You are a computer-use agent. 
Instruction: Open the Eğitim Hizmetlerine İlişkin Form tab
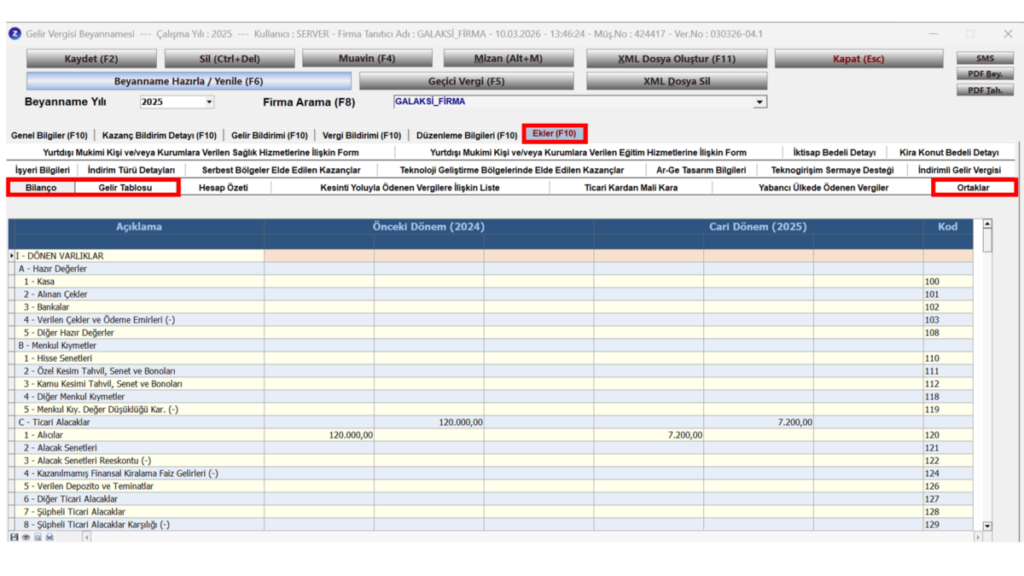coord(588,152)
